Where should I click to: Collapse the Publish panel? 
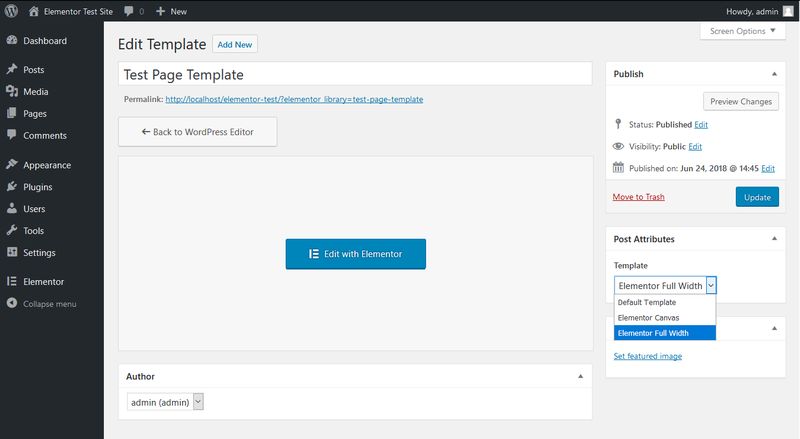coord(774,74)
